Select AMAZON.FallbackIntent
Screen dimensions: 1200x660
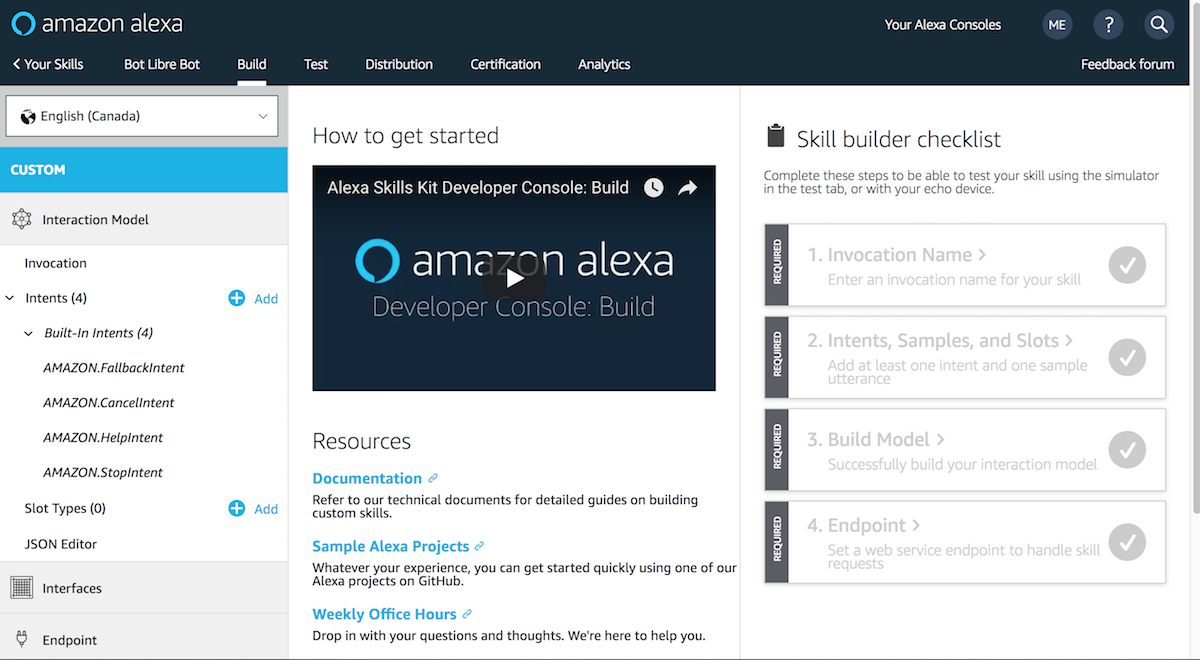114,368
